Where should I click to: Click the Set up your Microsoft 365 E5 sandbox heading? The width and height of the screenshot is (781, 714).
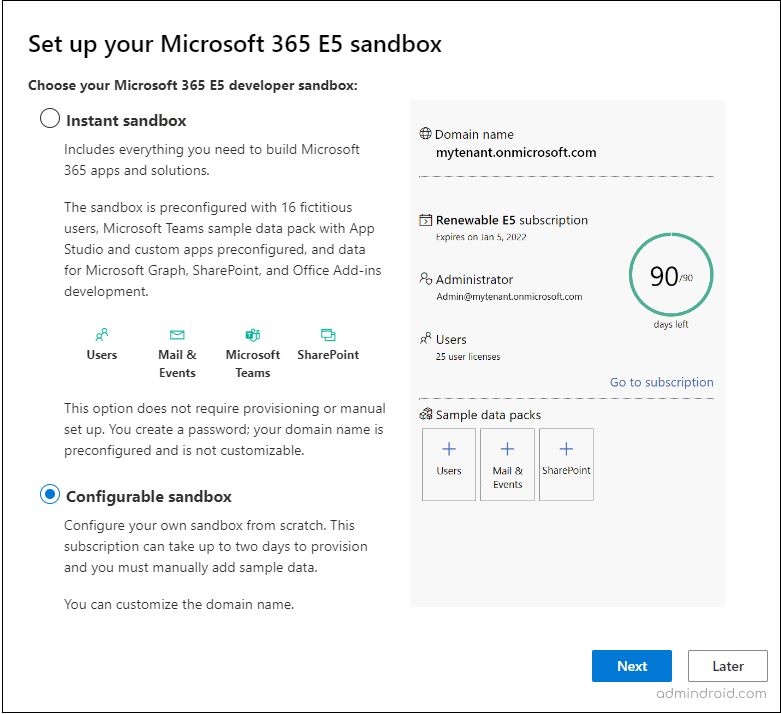pos(235,44)
